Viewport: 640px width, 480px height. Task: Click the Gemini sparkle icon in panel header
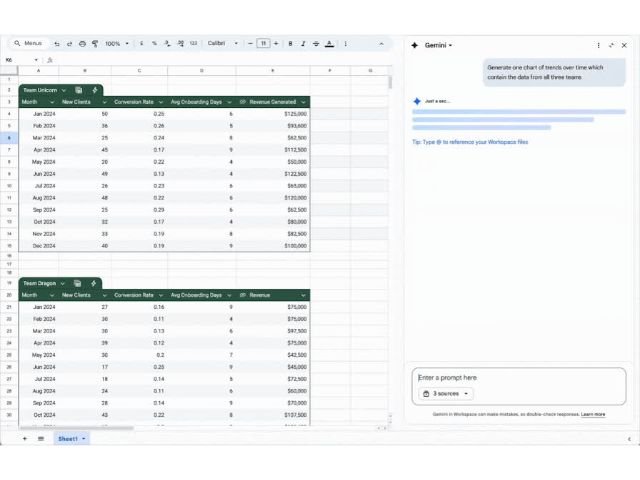pos(415,45)
